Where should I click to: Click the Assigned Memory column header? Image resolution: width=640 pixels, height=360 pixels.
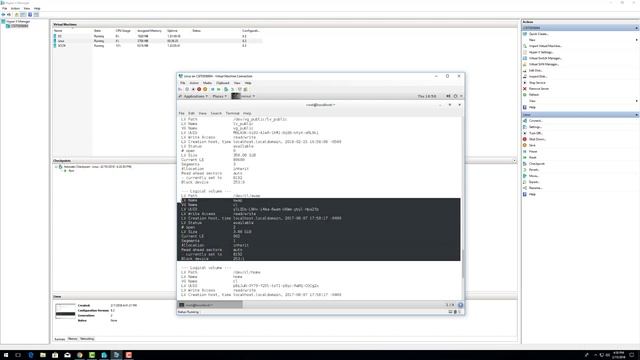click(149, 31)
